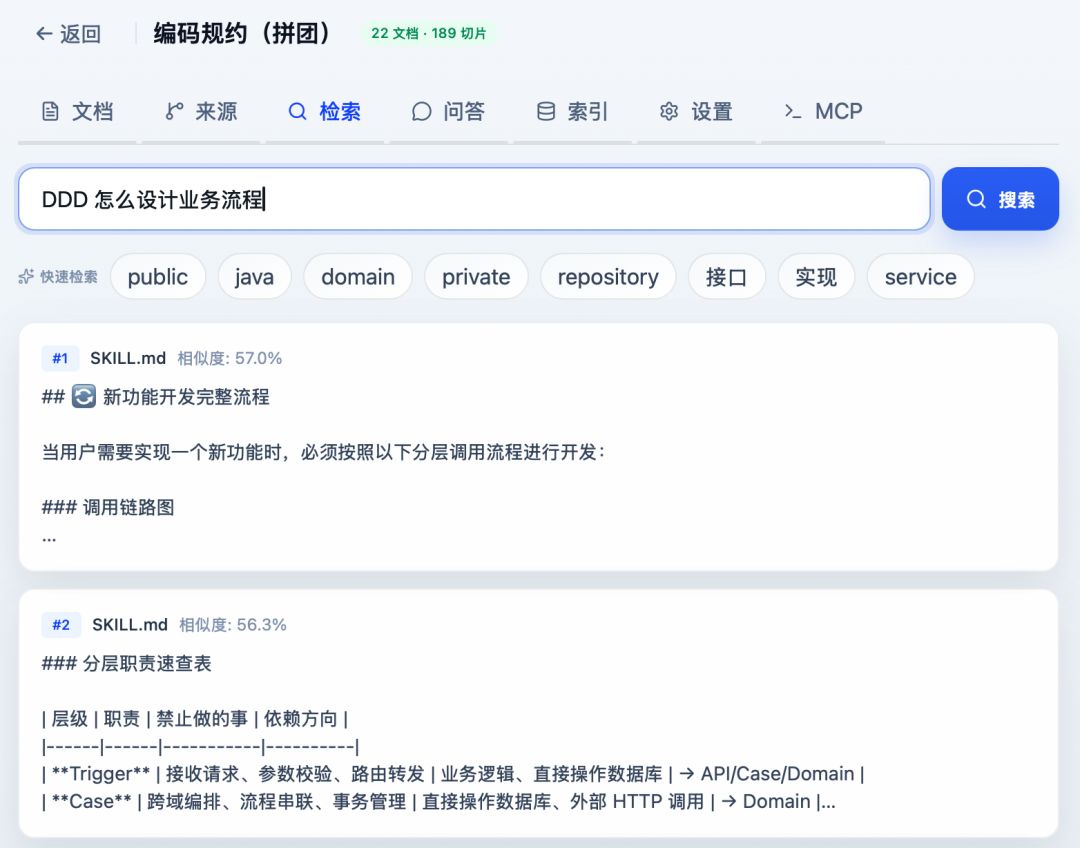
Task: Click the chat bubble icon beside 问答
Action: 422,112
